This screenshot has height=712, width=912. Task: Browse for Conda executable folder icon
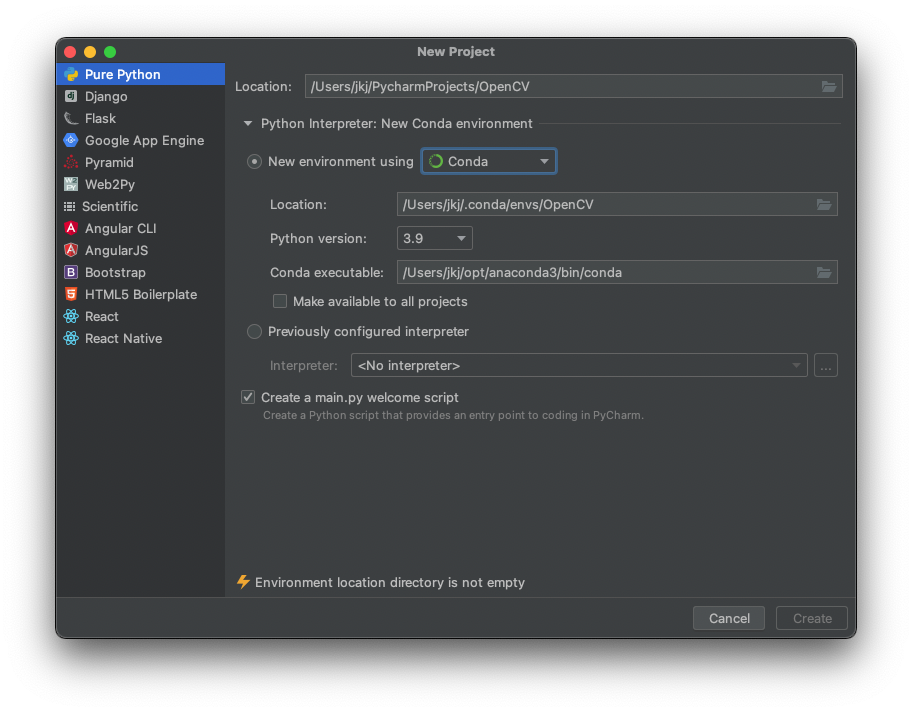824,273
